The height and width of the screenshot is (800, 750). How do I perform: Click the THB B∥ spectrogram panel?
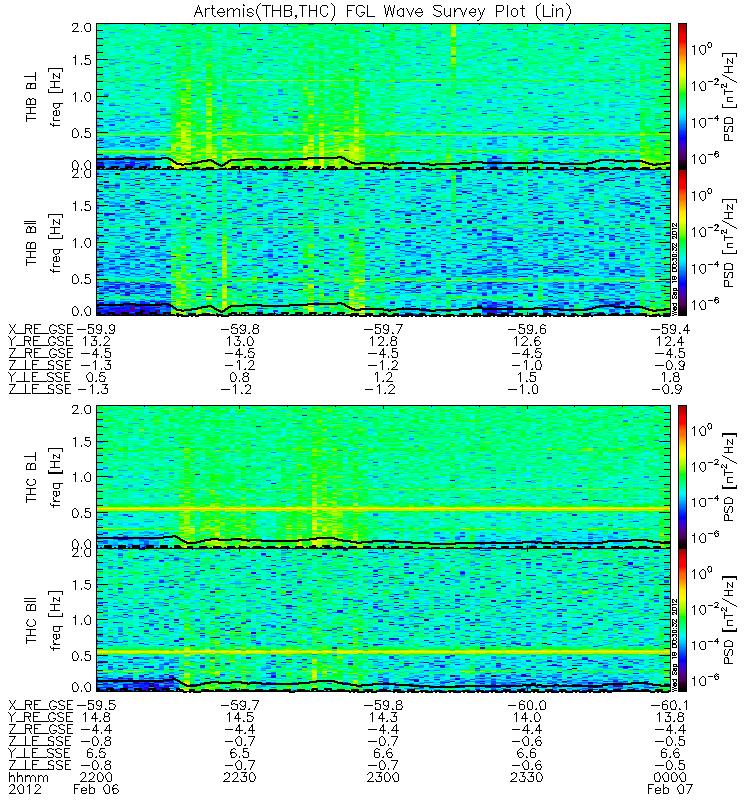pyautogui.click(x=383, y=242)
